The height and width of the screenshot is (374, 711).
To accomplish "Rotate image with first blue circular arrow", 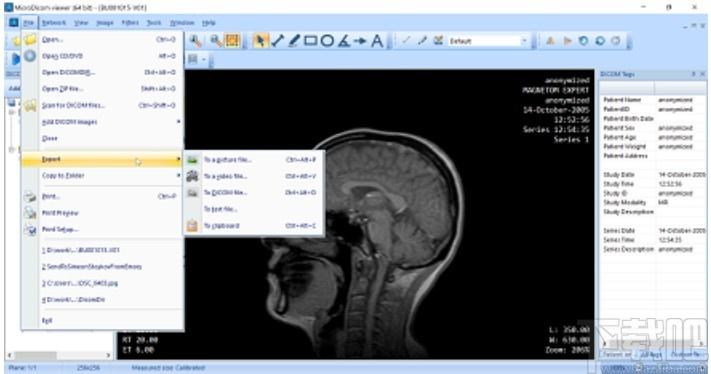I will pyautogui.click(x=584, y=41).
